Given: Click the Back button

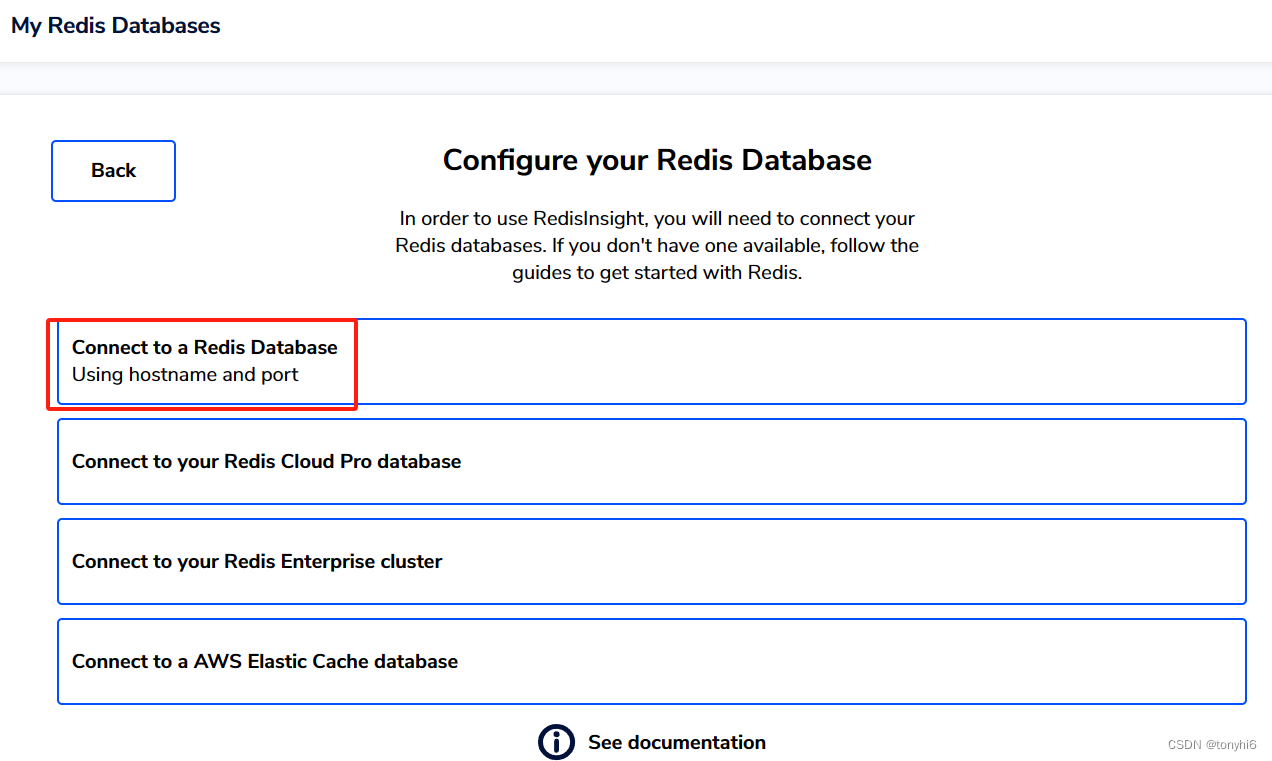Looking at the screenshot, I should (x=113, y=171).
